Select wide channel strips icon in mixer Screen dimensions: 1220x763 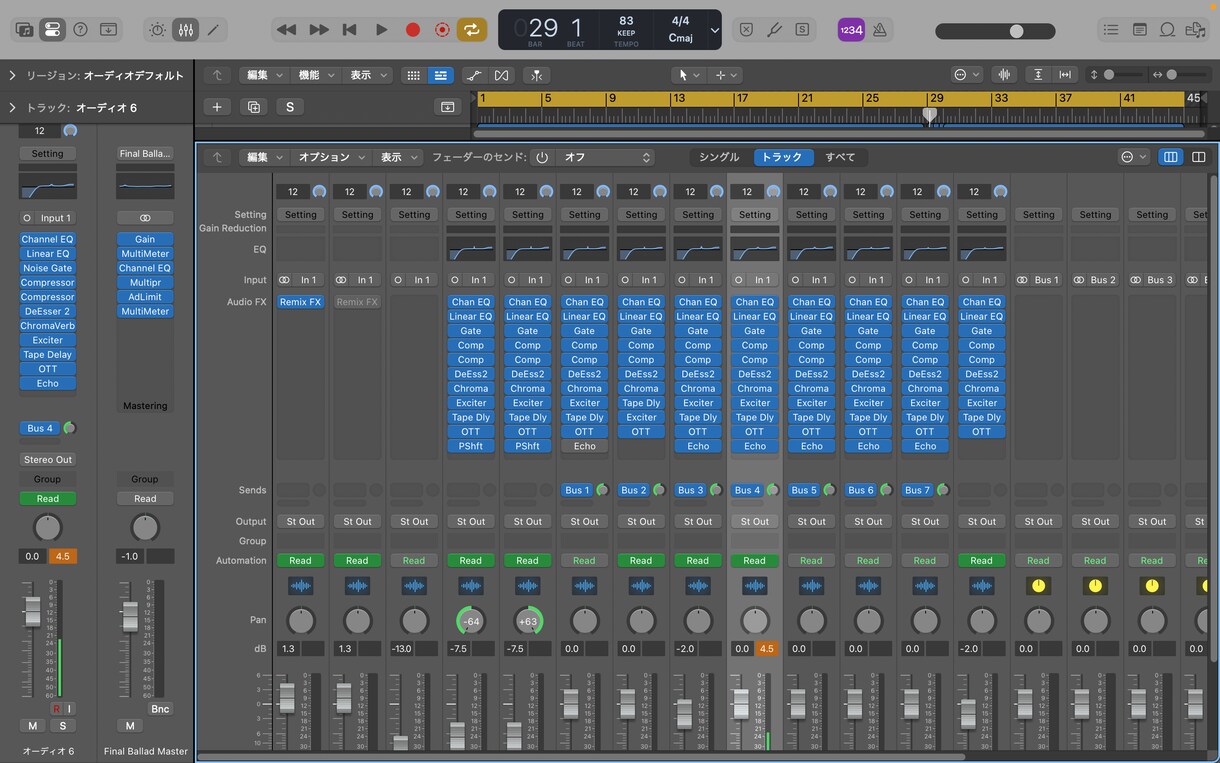[x=1198, y=157]
